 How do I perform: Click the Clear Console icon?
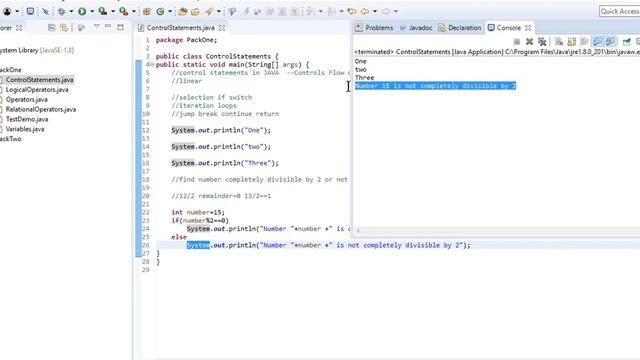tap(559, 41)
